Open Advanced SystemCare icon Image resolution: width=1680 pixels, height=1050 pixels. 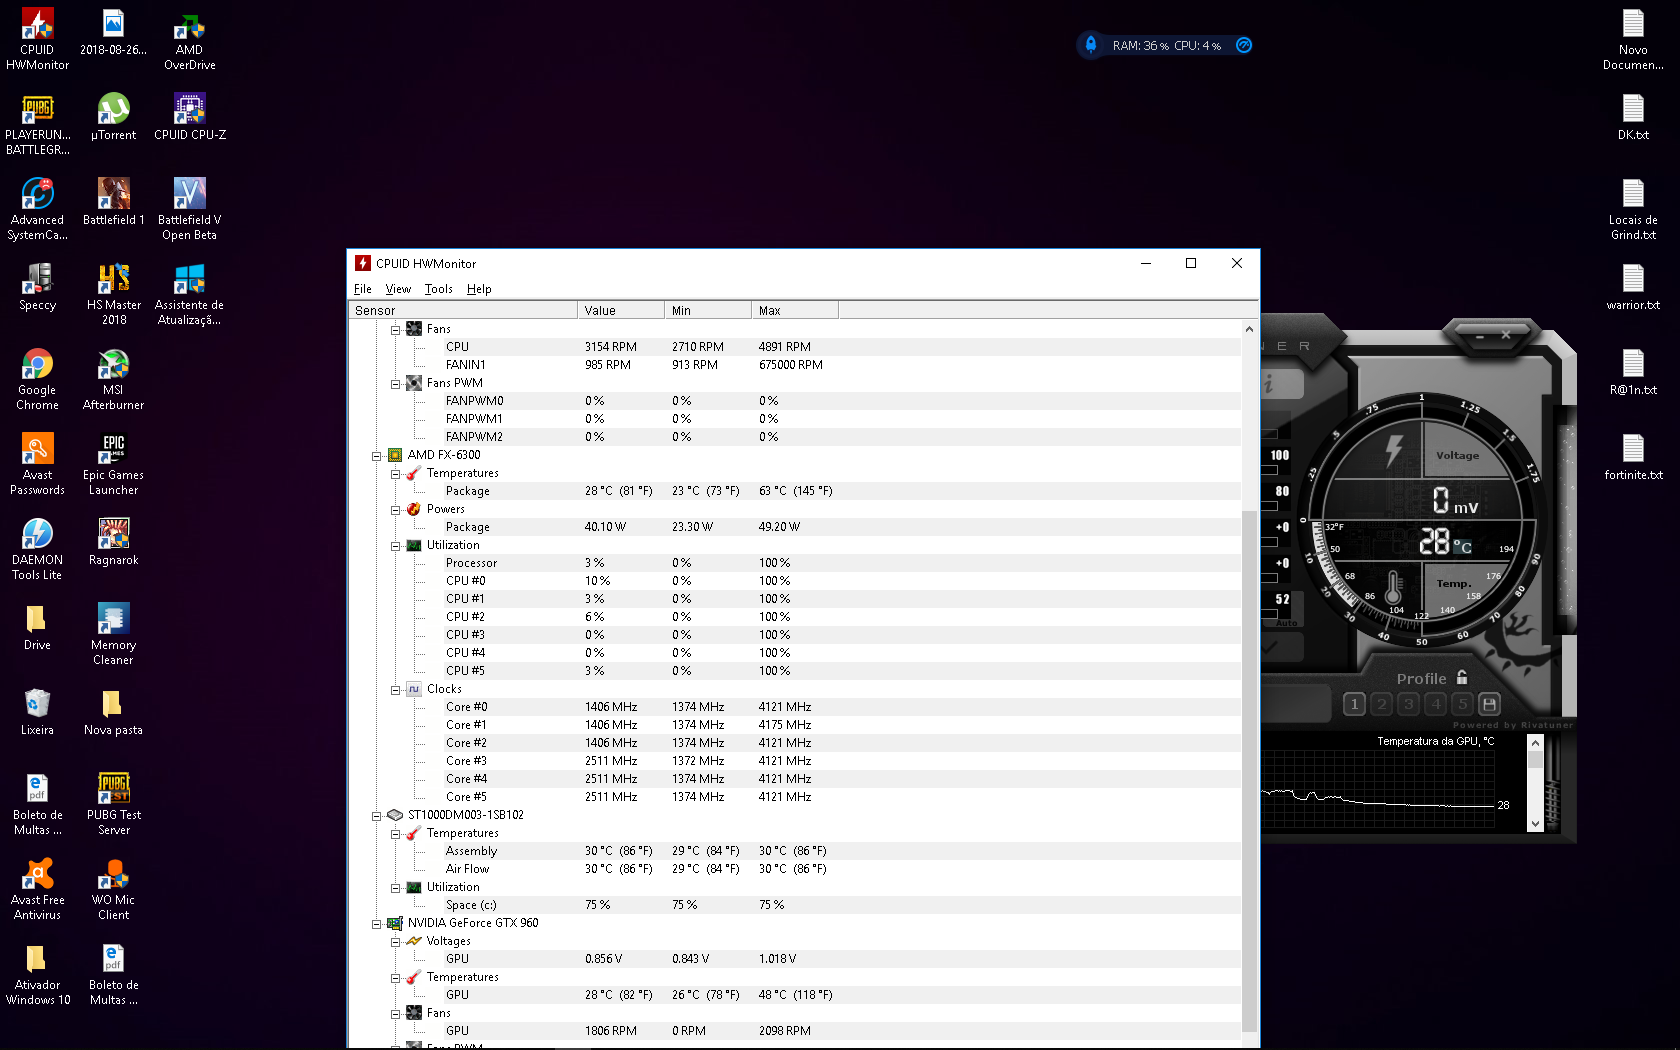(x=37, y=210)
